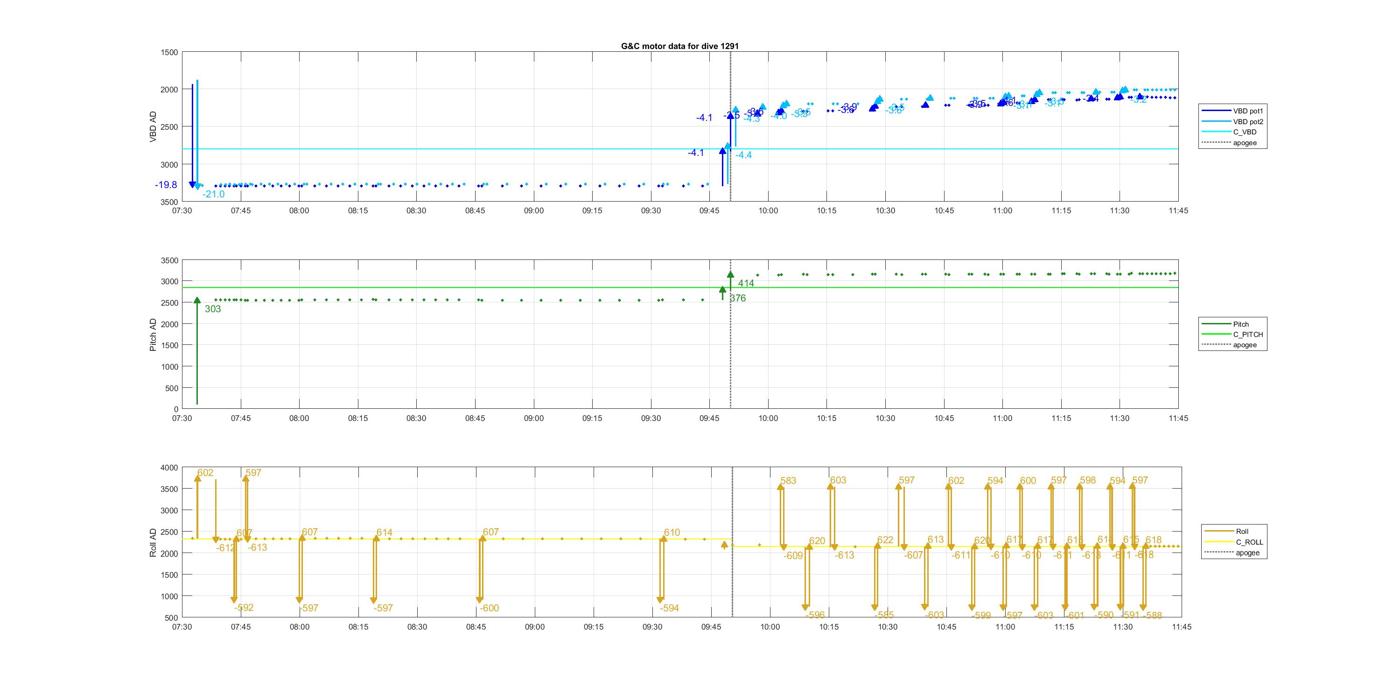Click the "614" annotation in Roll plot
The width and height of the screenshot is (1400, 693).
pos(385,533)
